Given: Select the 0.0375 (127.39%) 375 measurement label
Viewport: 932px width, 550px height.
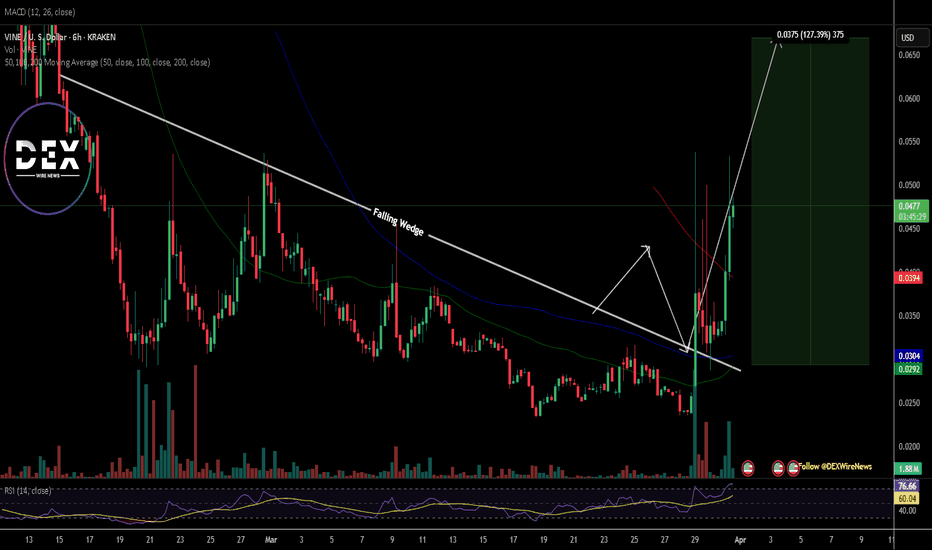Looking at the screenshot, I should tap(810, 34).
